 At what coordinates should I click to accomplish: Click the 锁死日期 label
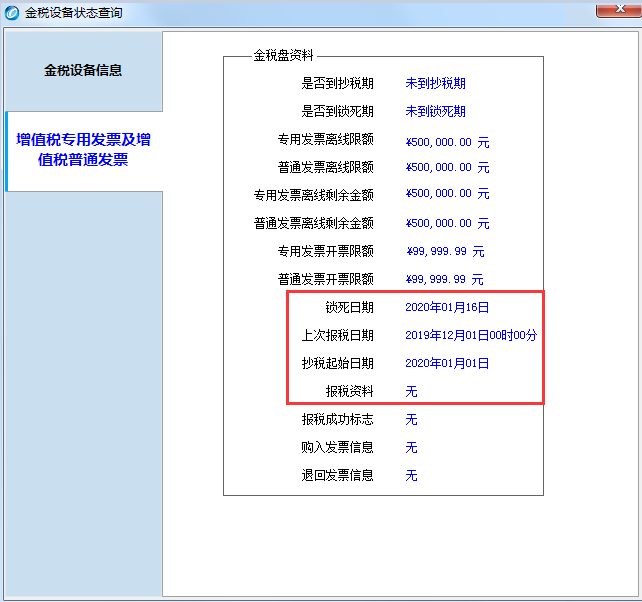click(x=349, y=307)
